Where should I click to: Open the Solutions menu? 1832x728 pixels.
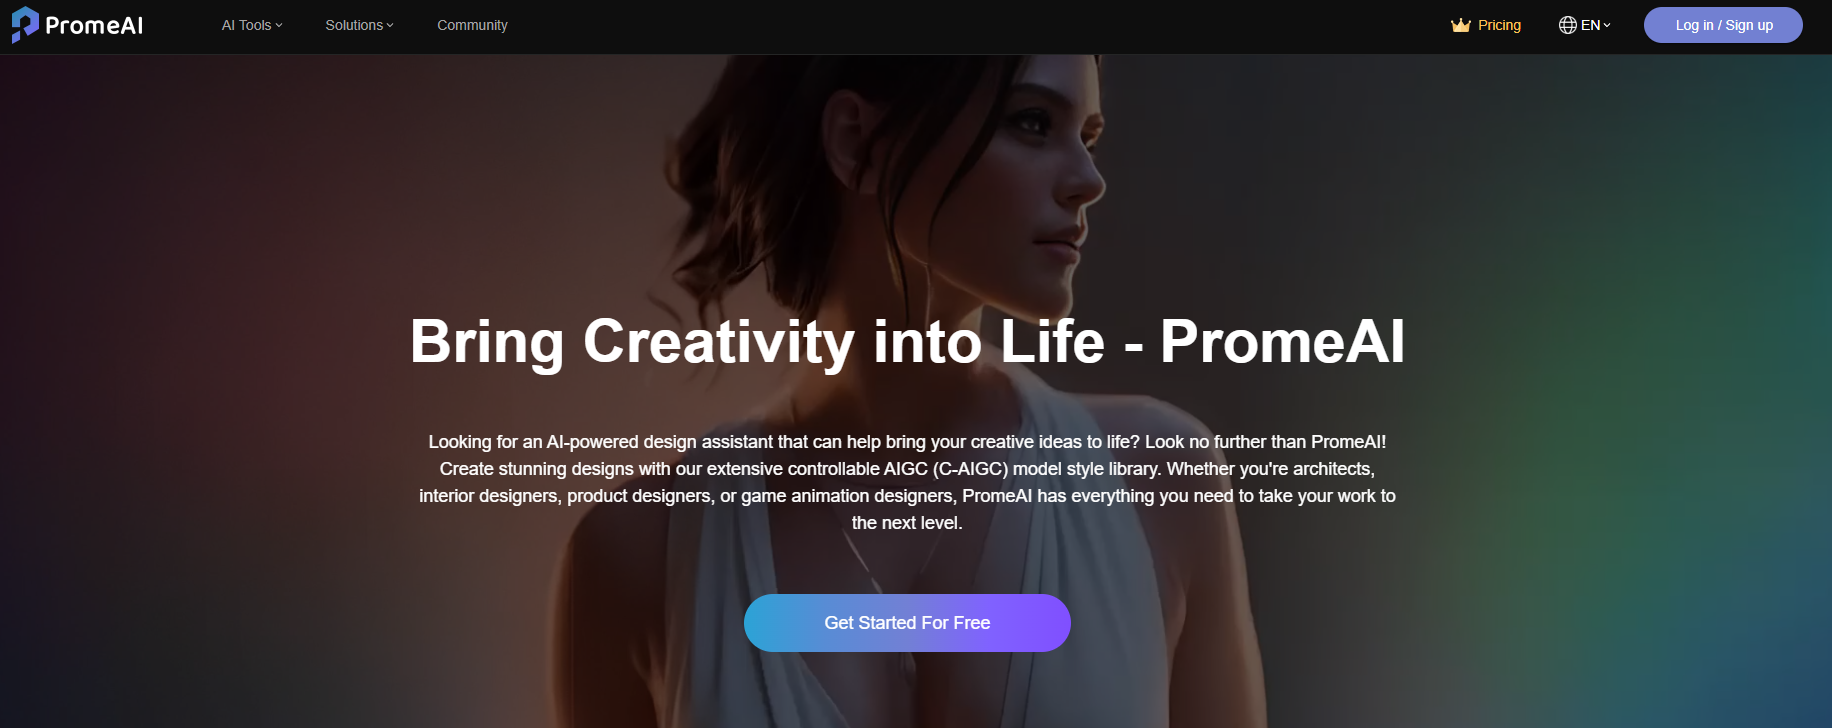359,25
